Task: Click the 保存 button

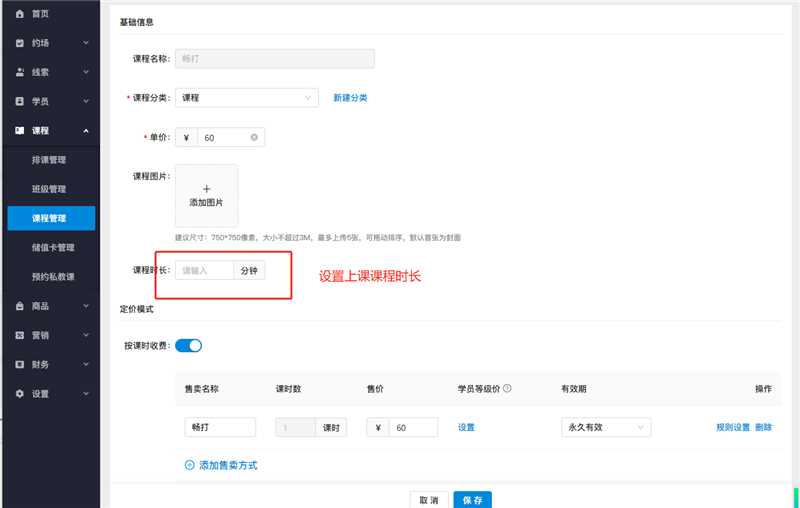Action: (472, 500)
